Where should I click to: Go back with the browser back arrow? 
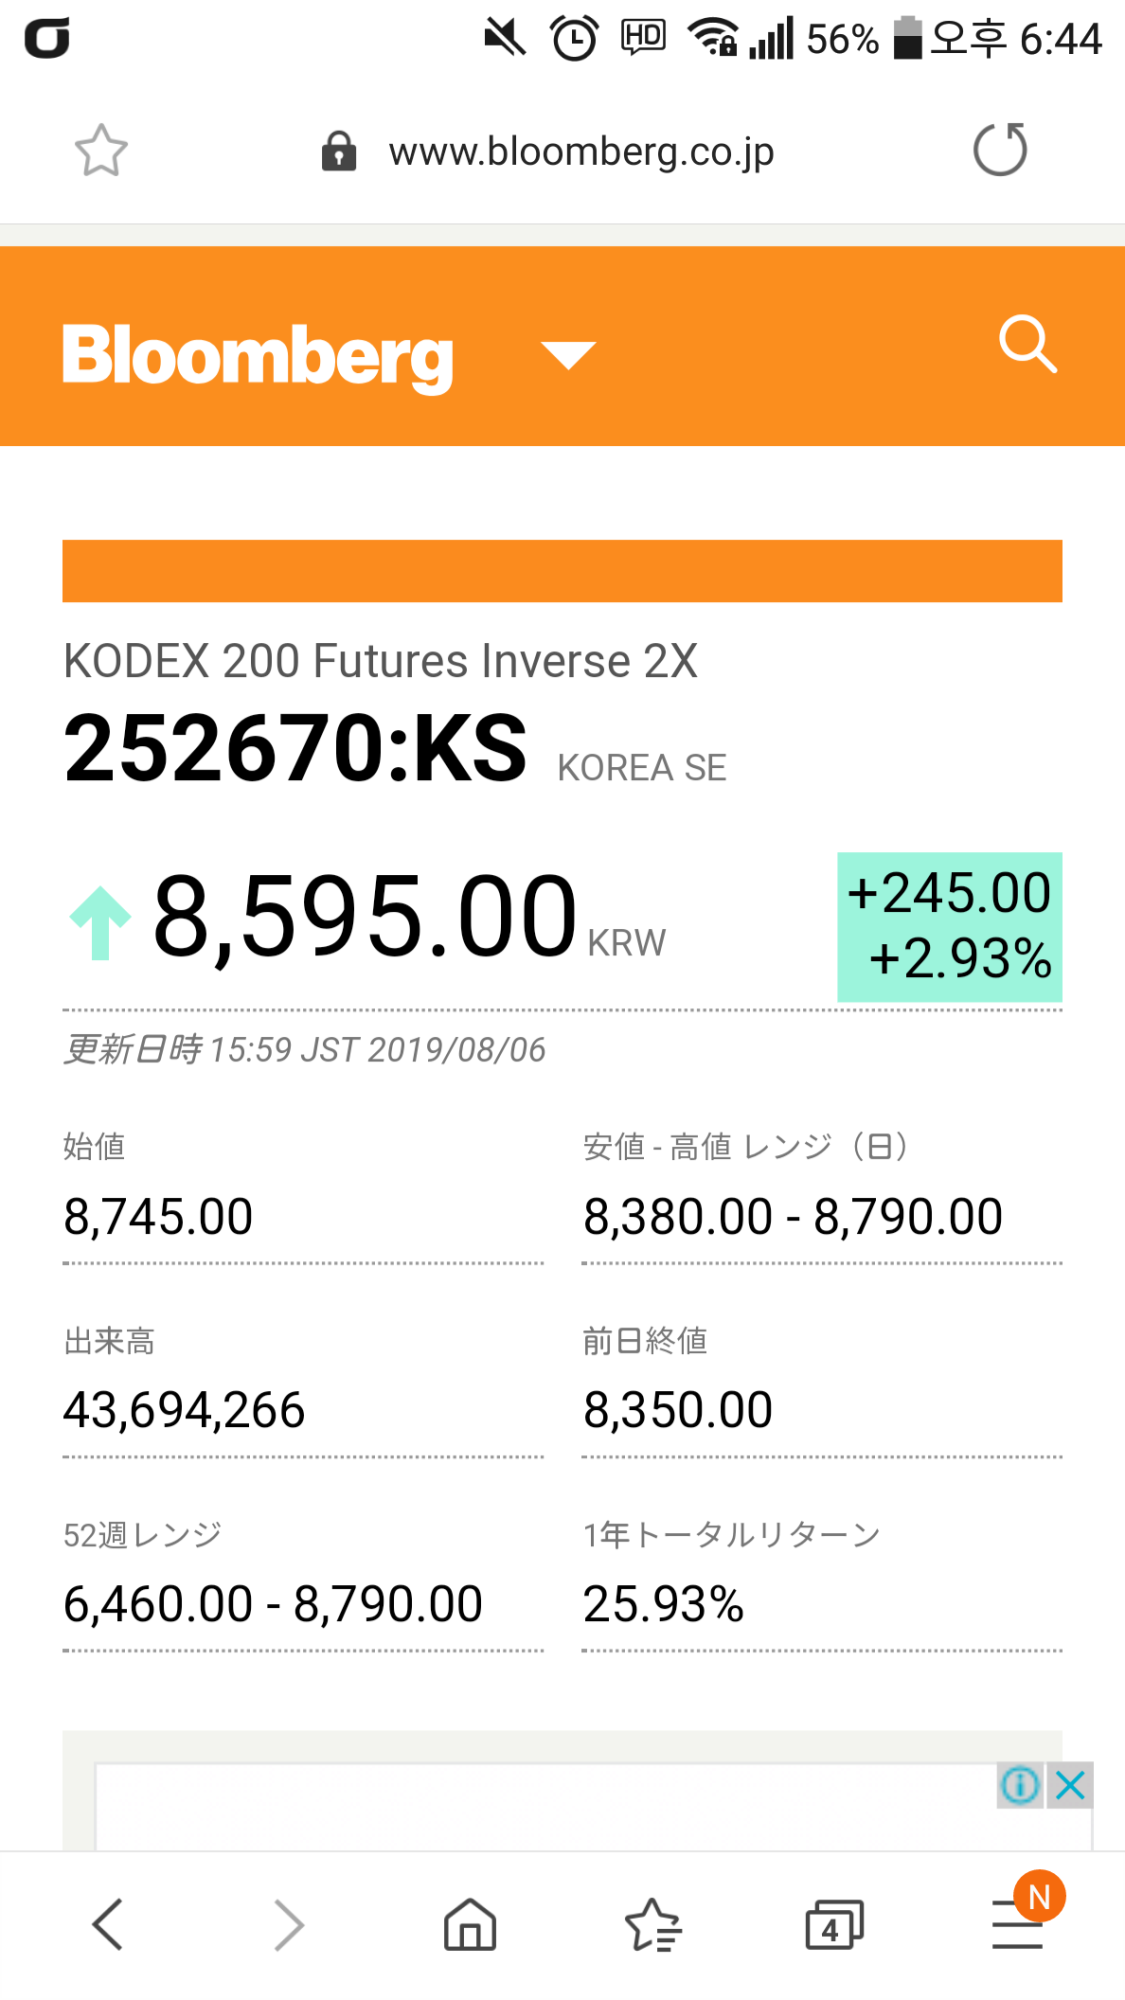(x=108, y=1924)
